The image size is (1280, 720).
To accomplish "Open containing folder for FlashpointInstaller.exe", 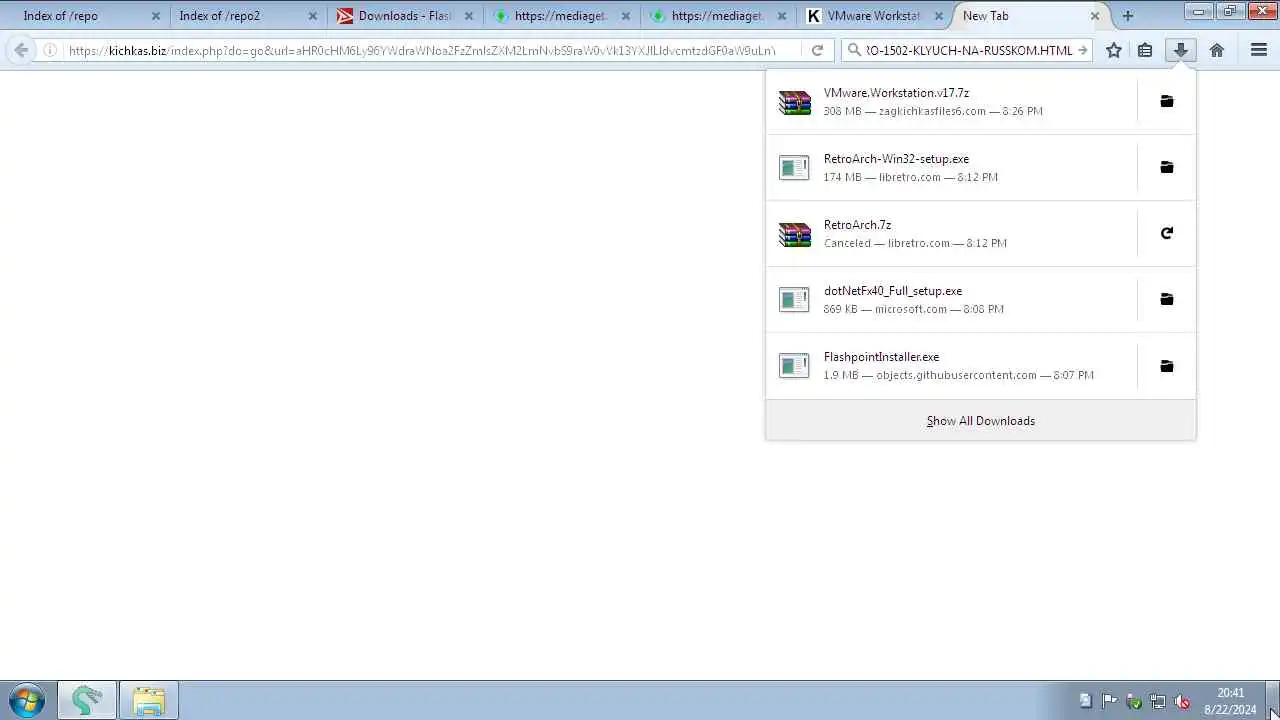I will (1166, 366).
